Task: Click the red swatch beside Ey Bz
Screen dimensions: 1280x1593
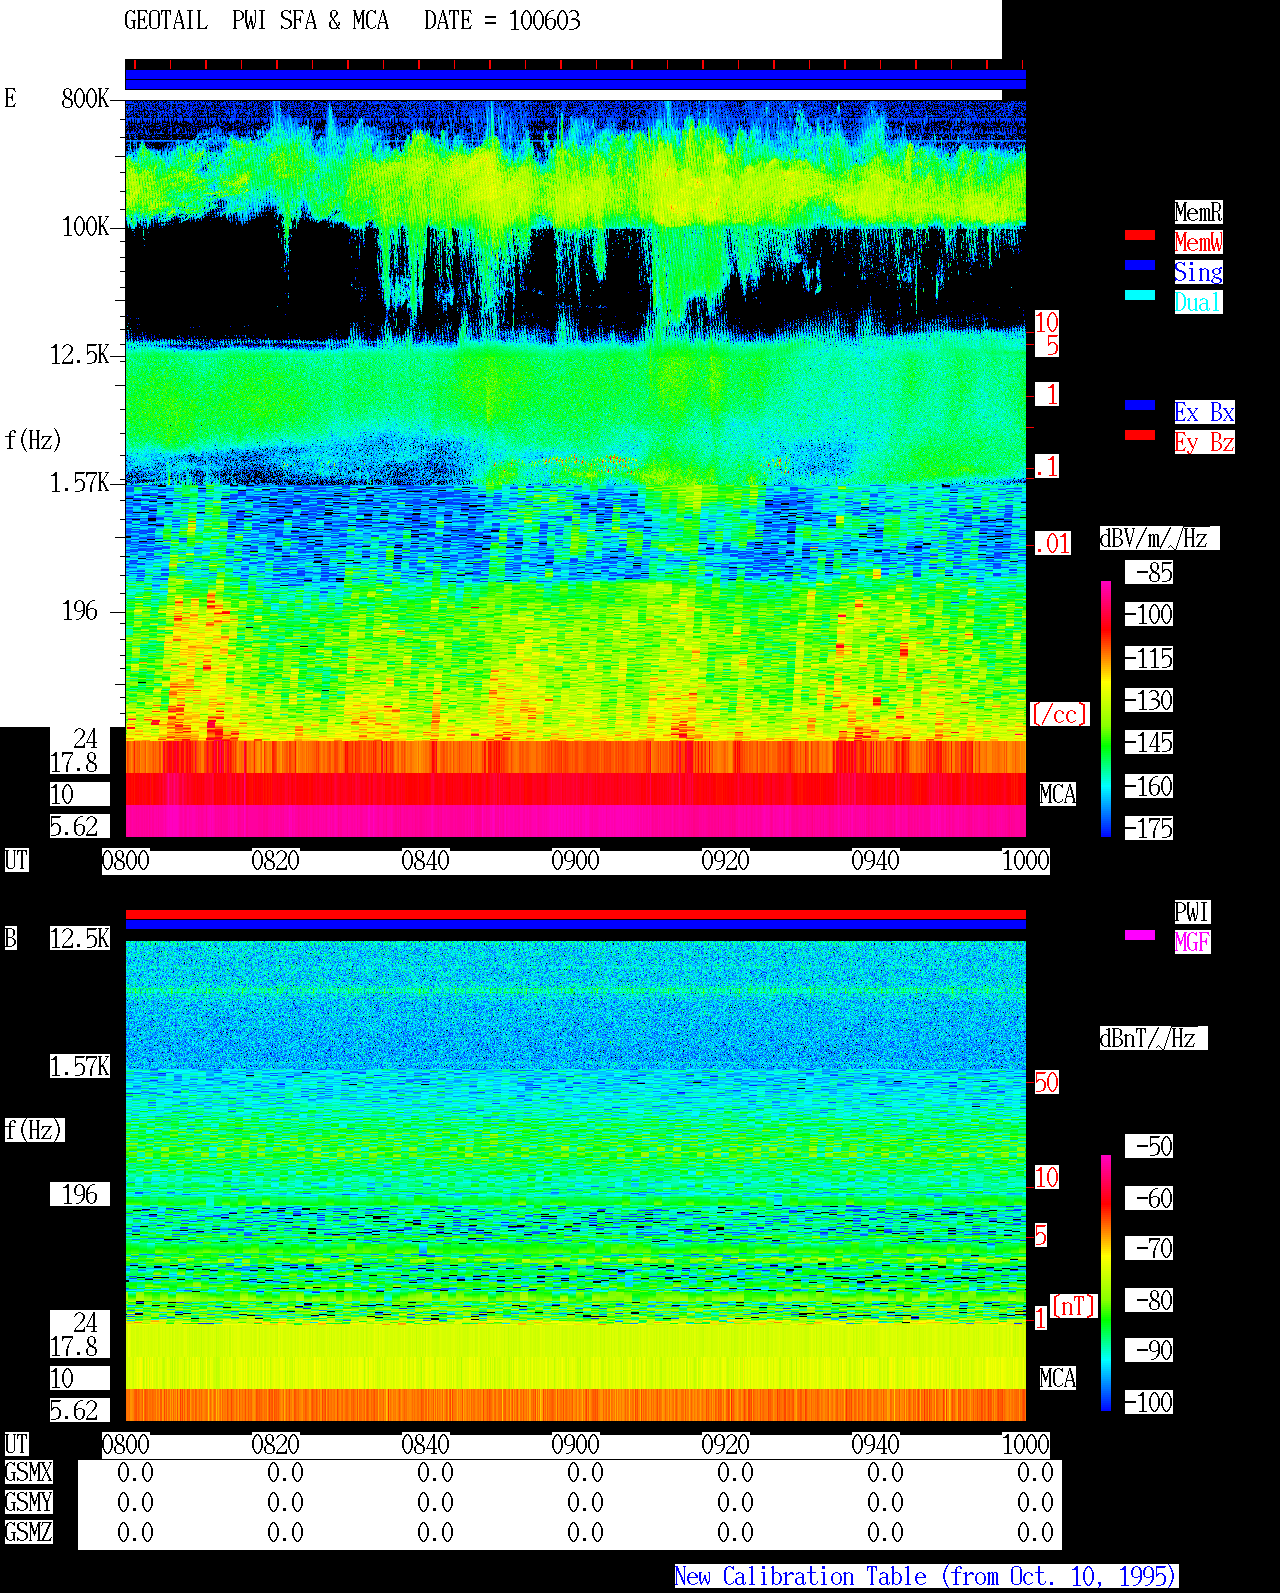Action: click(1140, 435)
